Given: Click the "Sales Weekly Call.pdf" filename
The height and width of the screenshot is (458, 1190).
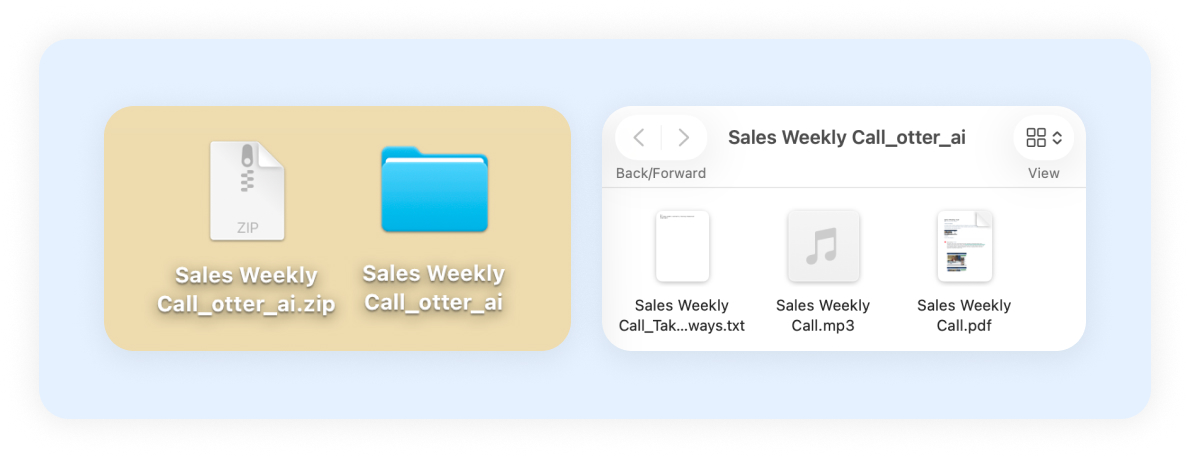Looking at the screenshot, I should tap(964, 315).
